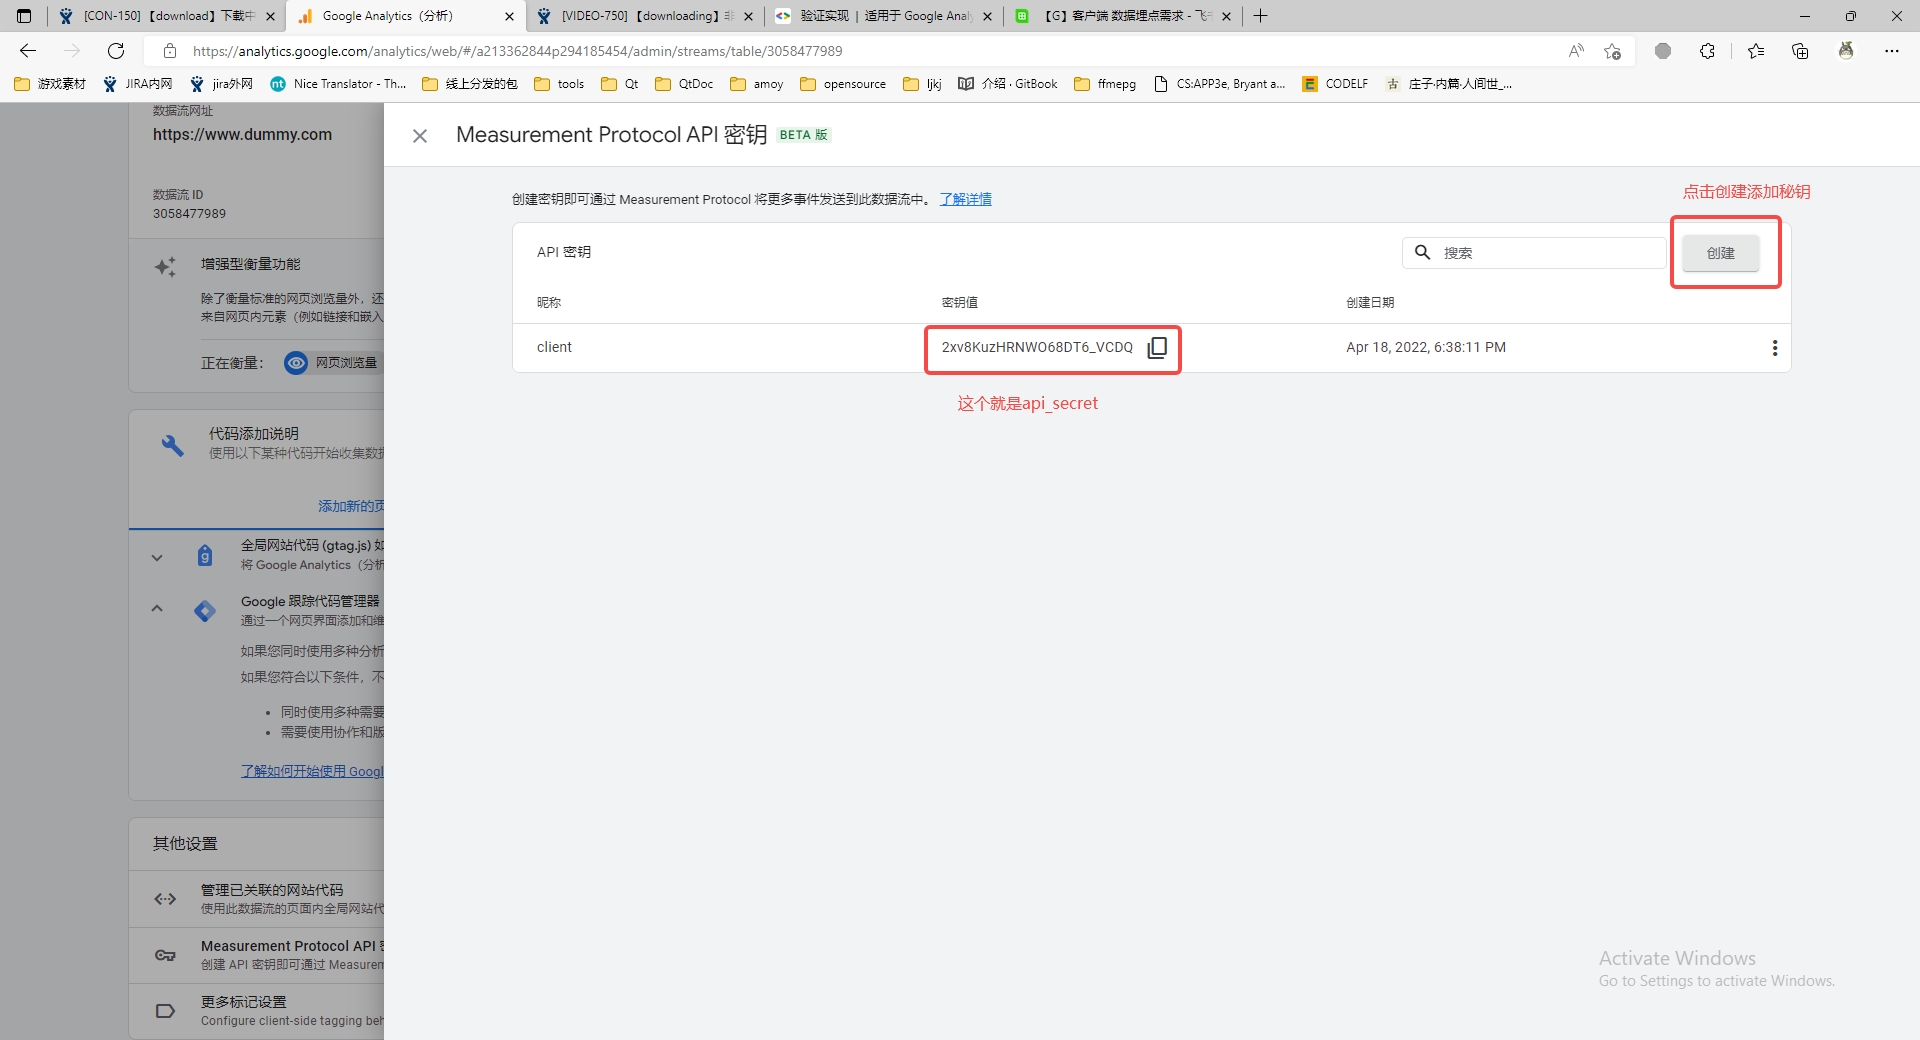Click the site security lock icon
The height and width of the screenshot is (1040, 1920).
[x=170, y=51]
